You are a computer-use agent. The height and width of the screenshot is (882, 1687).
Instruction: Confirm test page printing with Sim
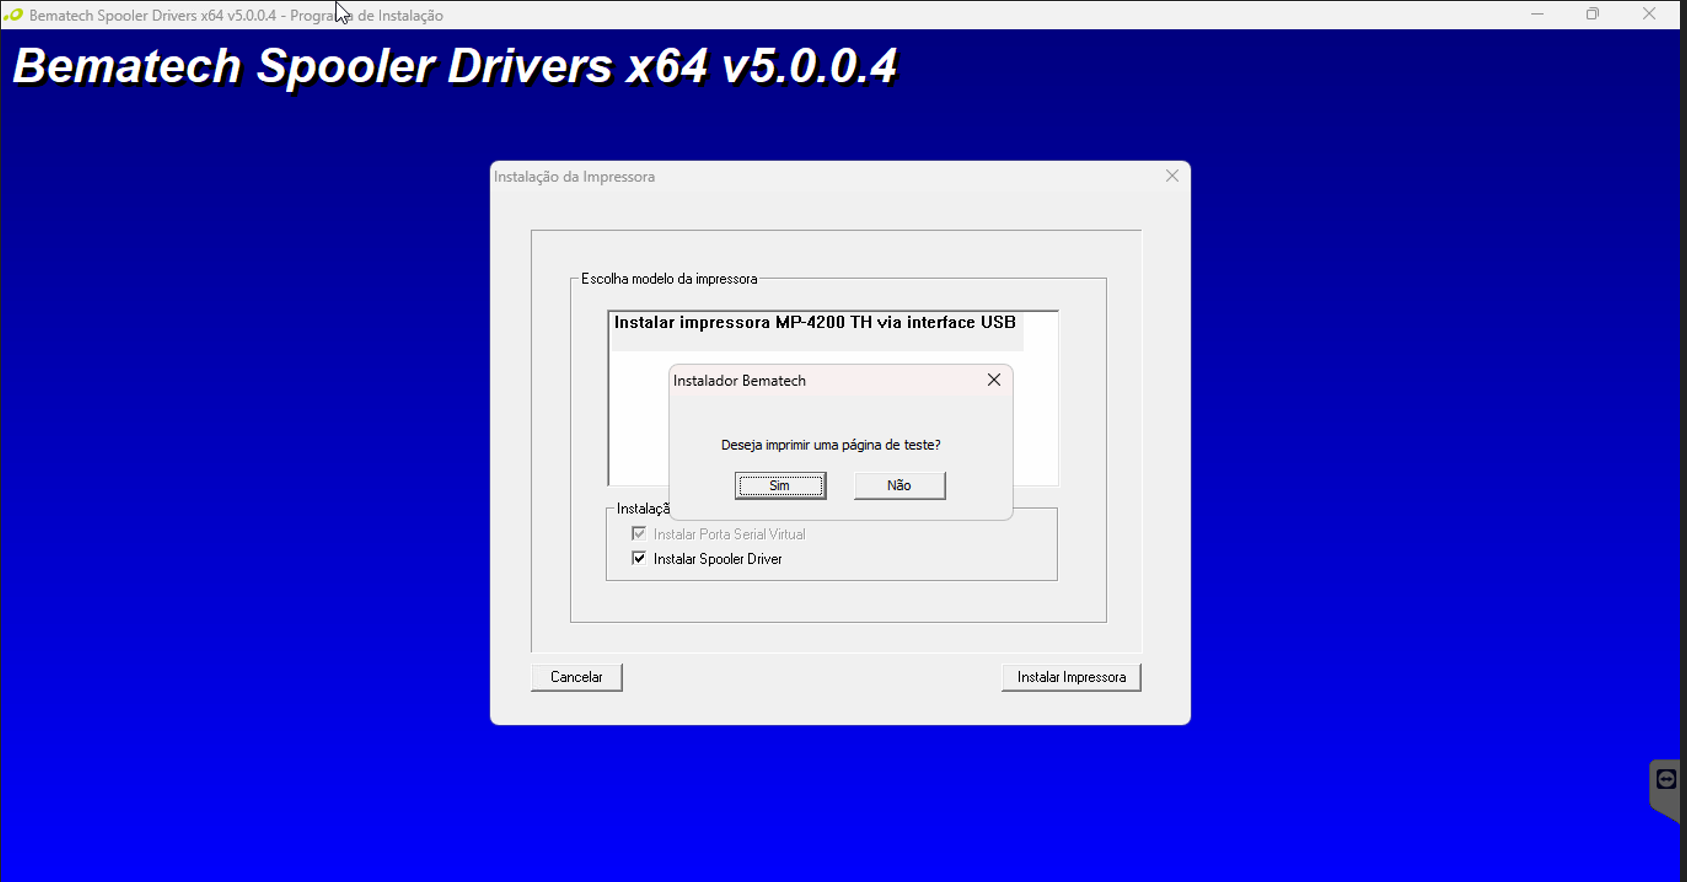[780, 486]
